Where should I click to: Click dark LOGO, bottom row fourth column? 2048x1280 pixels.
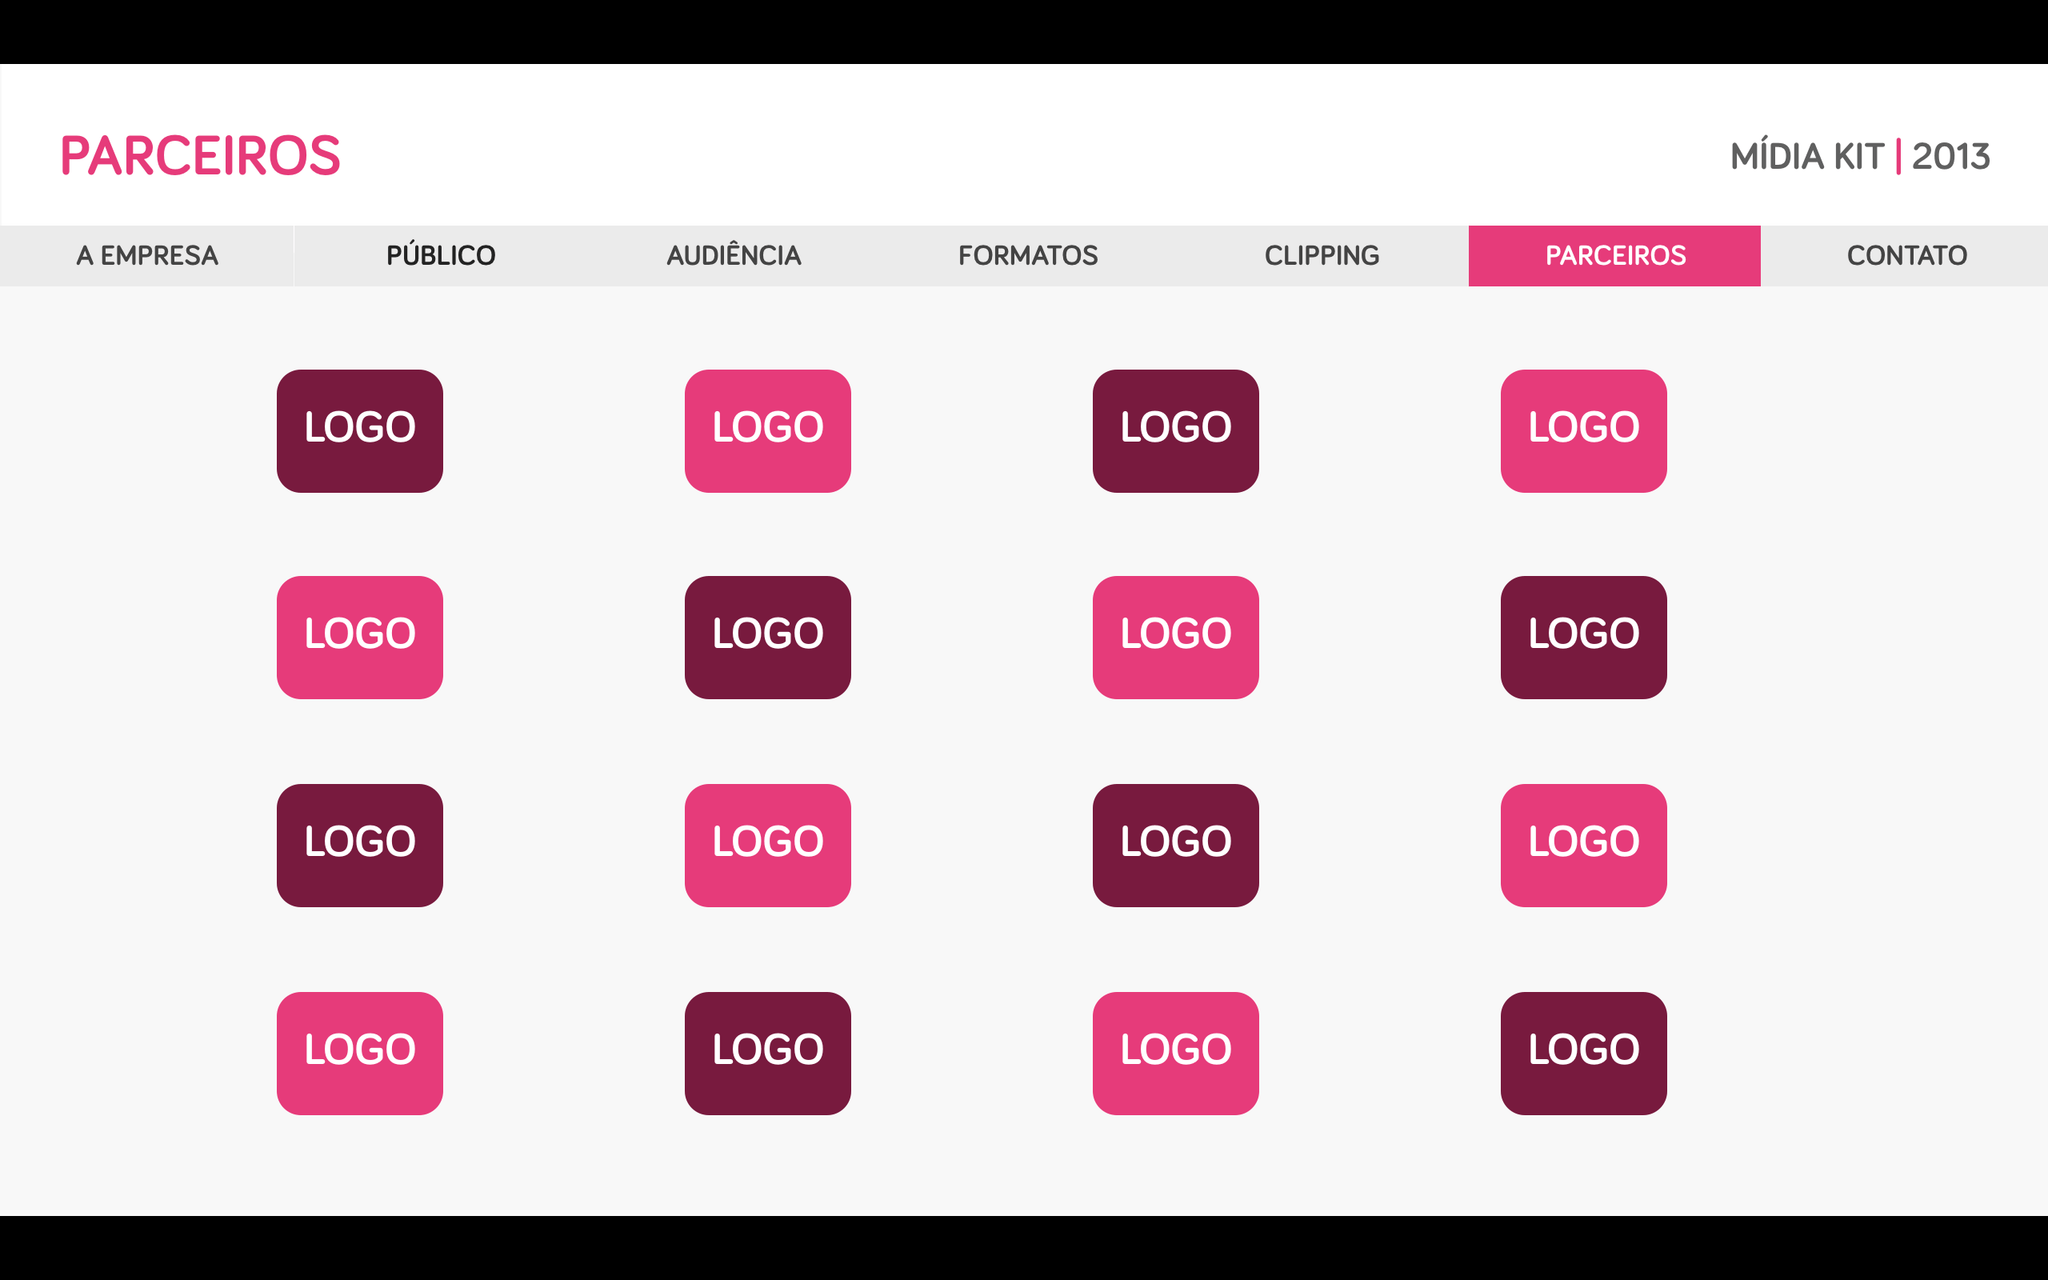(x=1584, y=1053)
